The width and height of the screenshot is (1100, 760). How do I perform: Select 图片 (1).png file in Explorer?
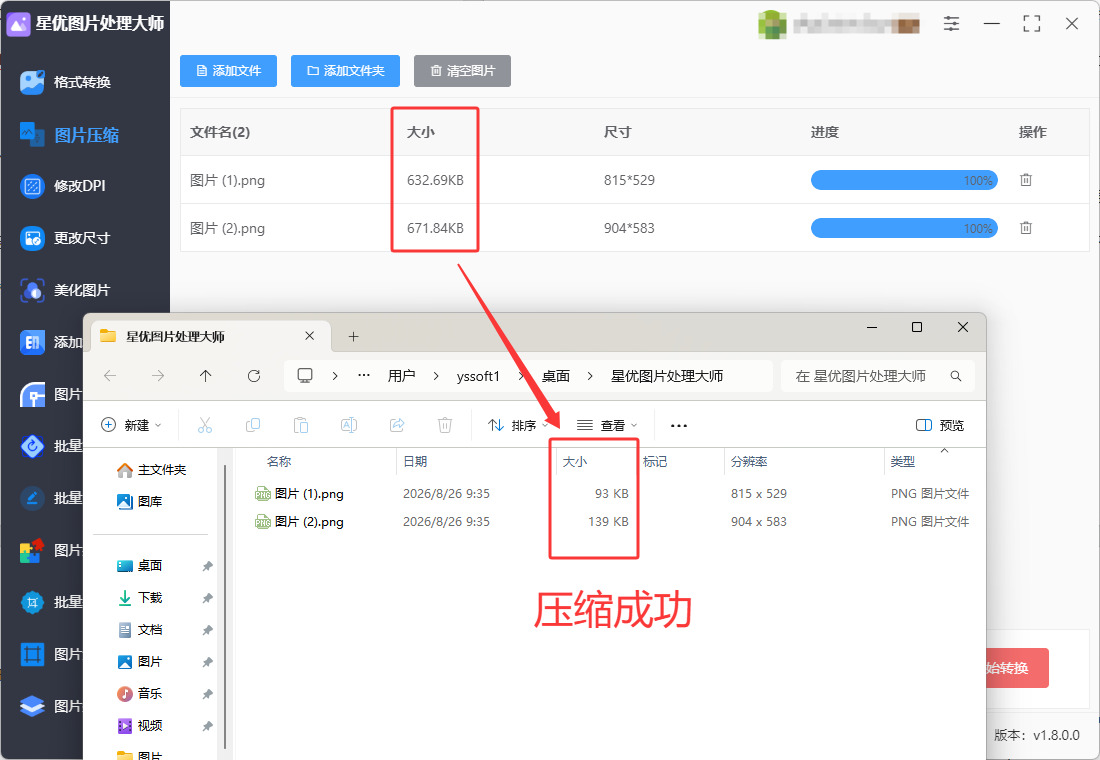point(300,494)
